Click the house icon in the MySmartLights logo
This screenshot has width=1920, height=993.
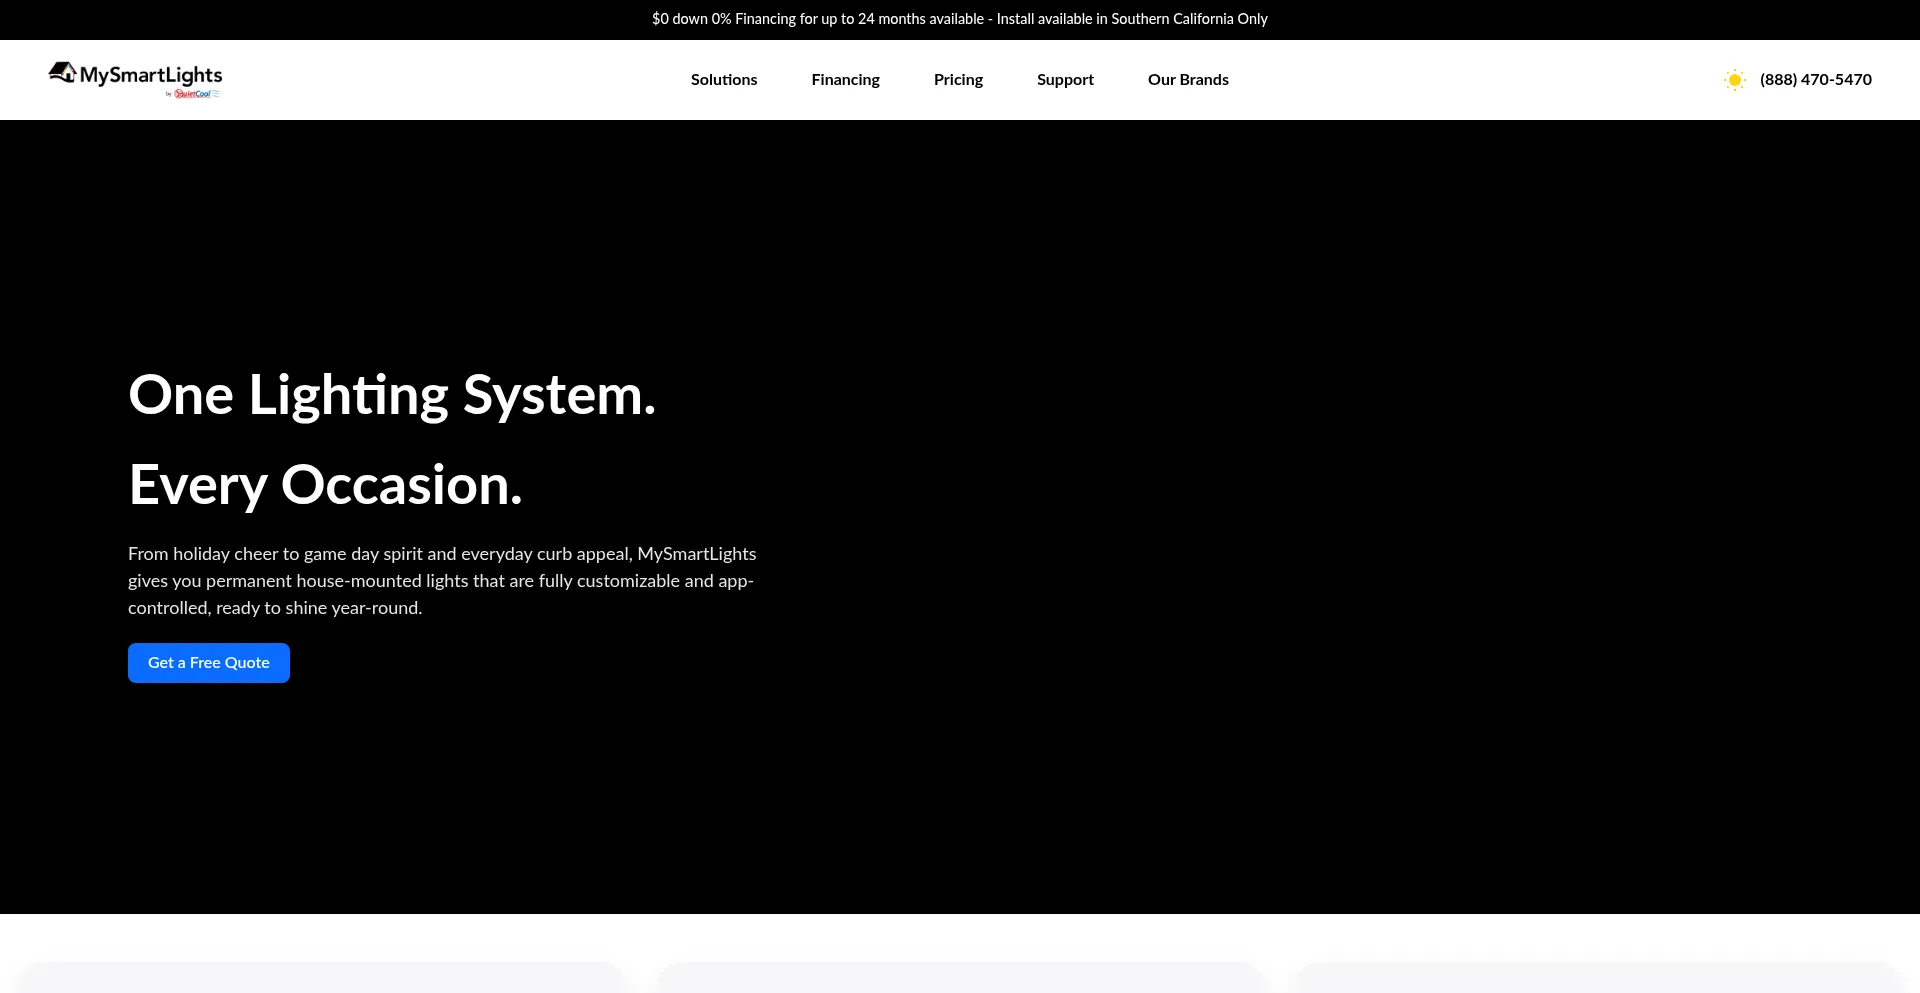click(62, 73)
